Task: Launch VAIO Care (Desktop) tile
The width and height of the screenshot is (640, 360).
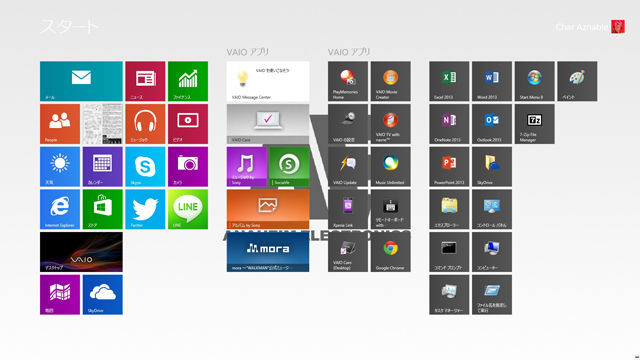Action: point(348,252)
